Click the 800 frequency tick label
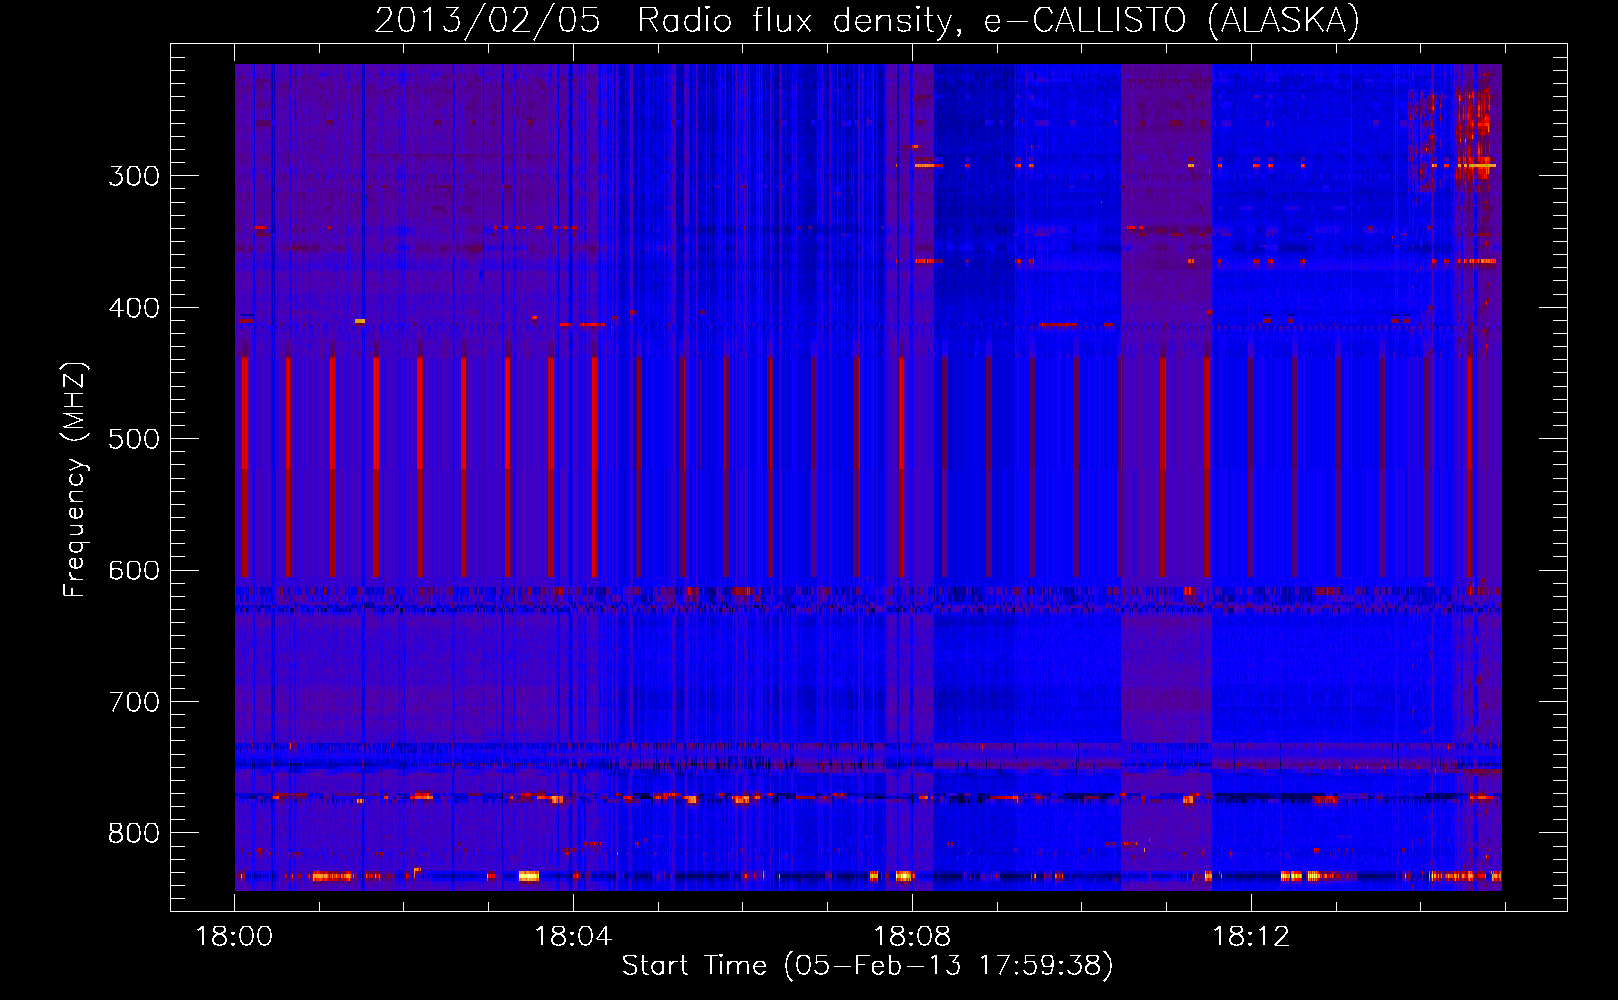Viewport: 1618px width, 1000px height. (134, 833)
